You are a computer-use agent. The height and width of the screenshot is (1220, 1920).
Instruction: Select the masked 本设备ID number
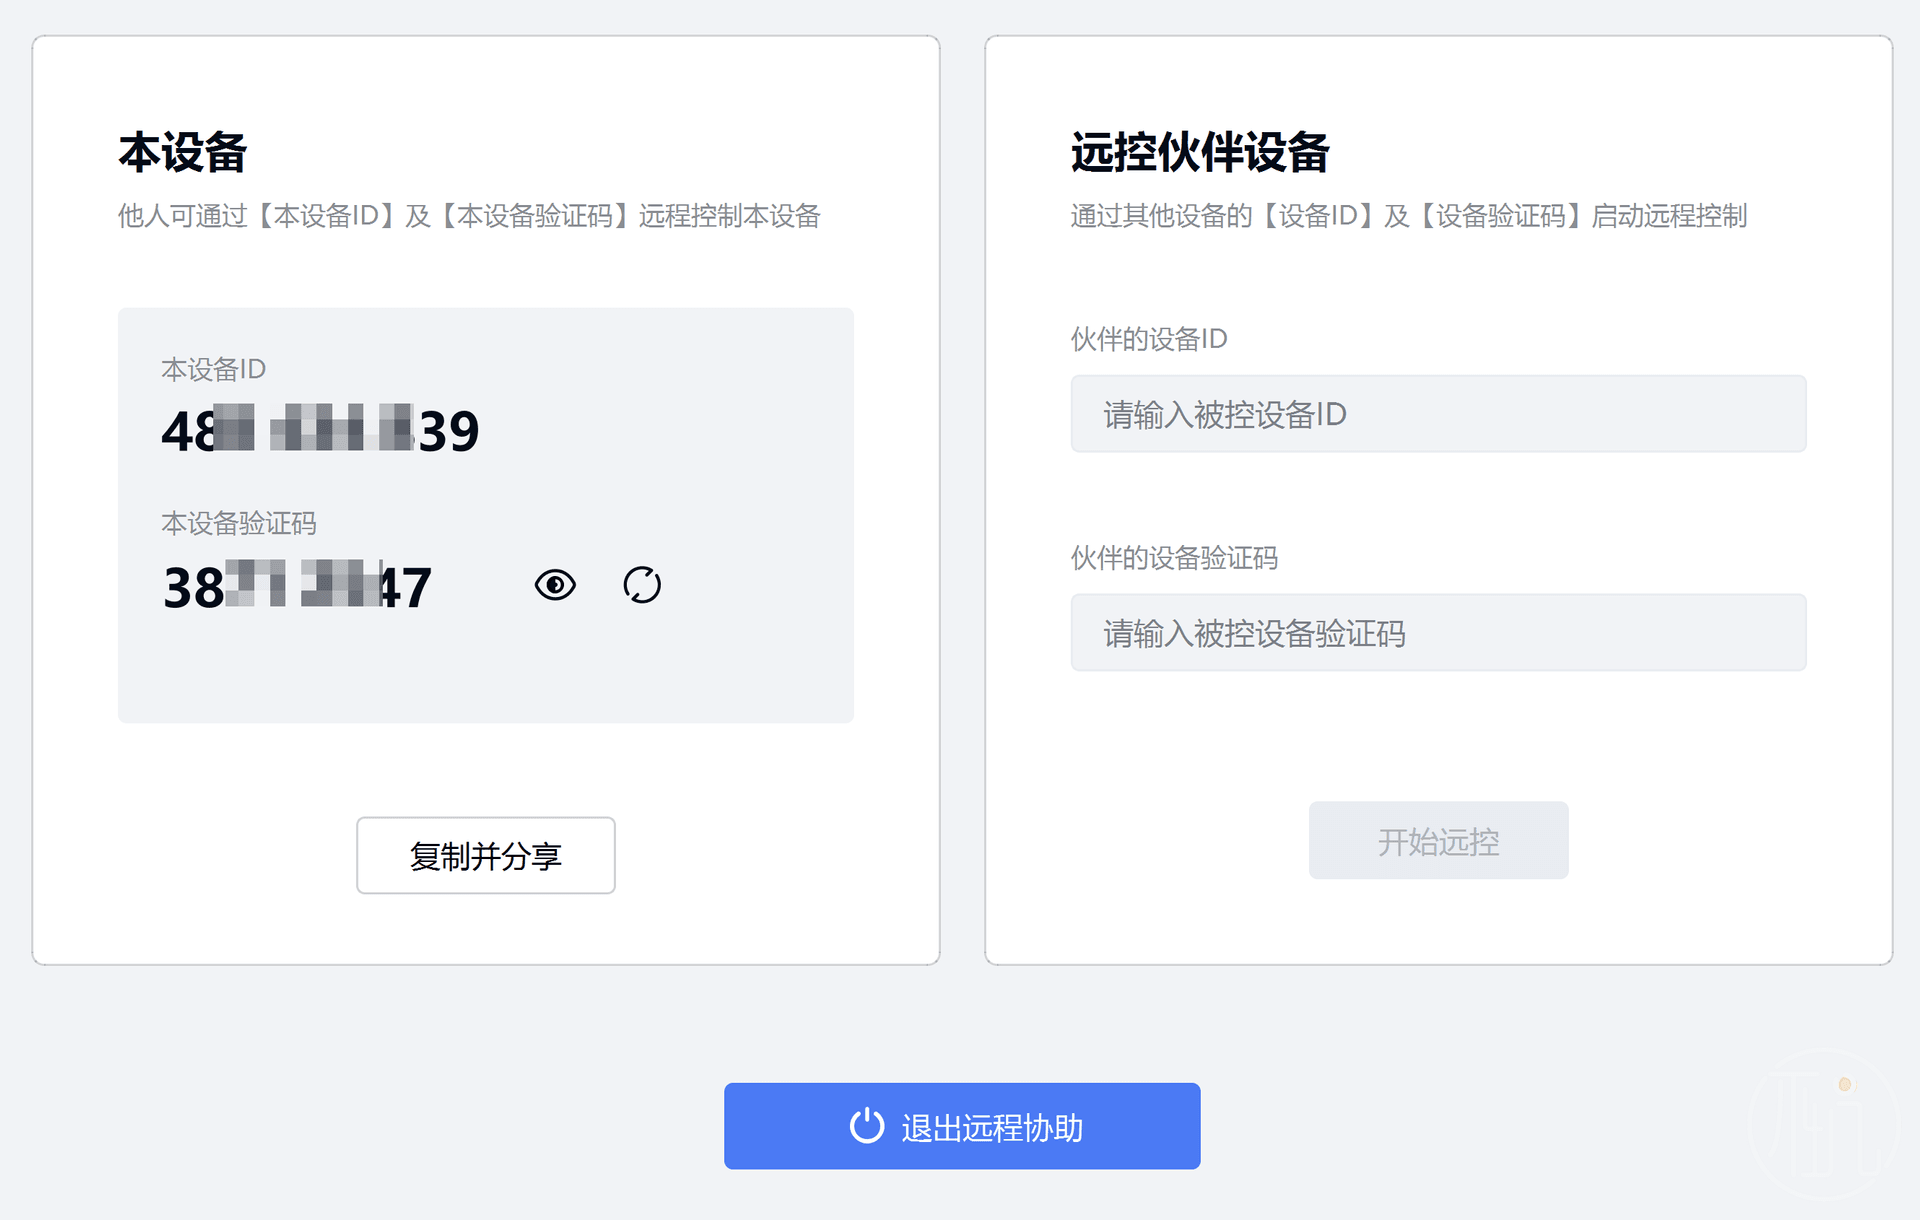click(320, 430)
